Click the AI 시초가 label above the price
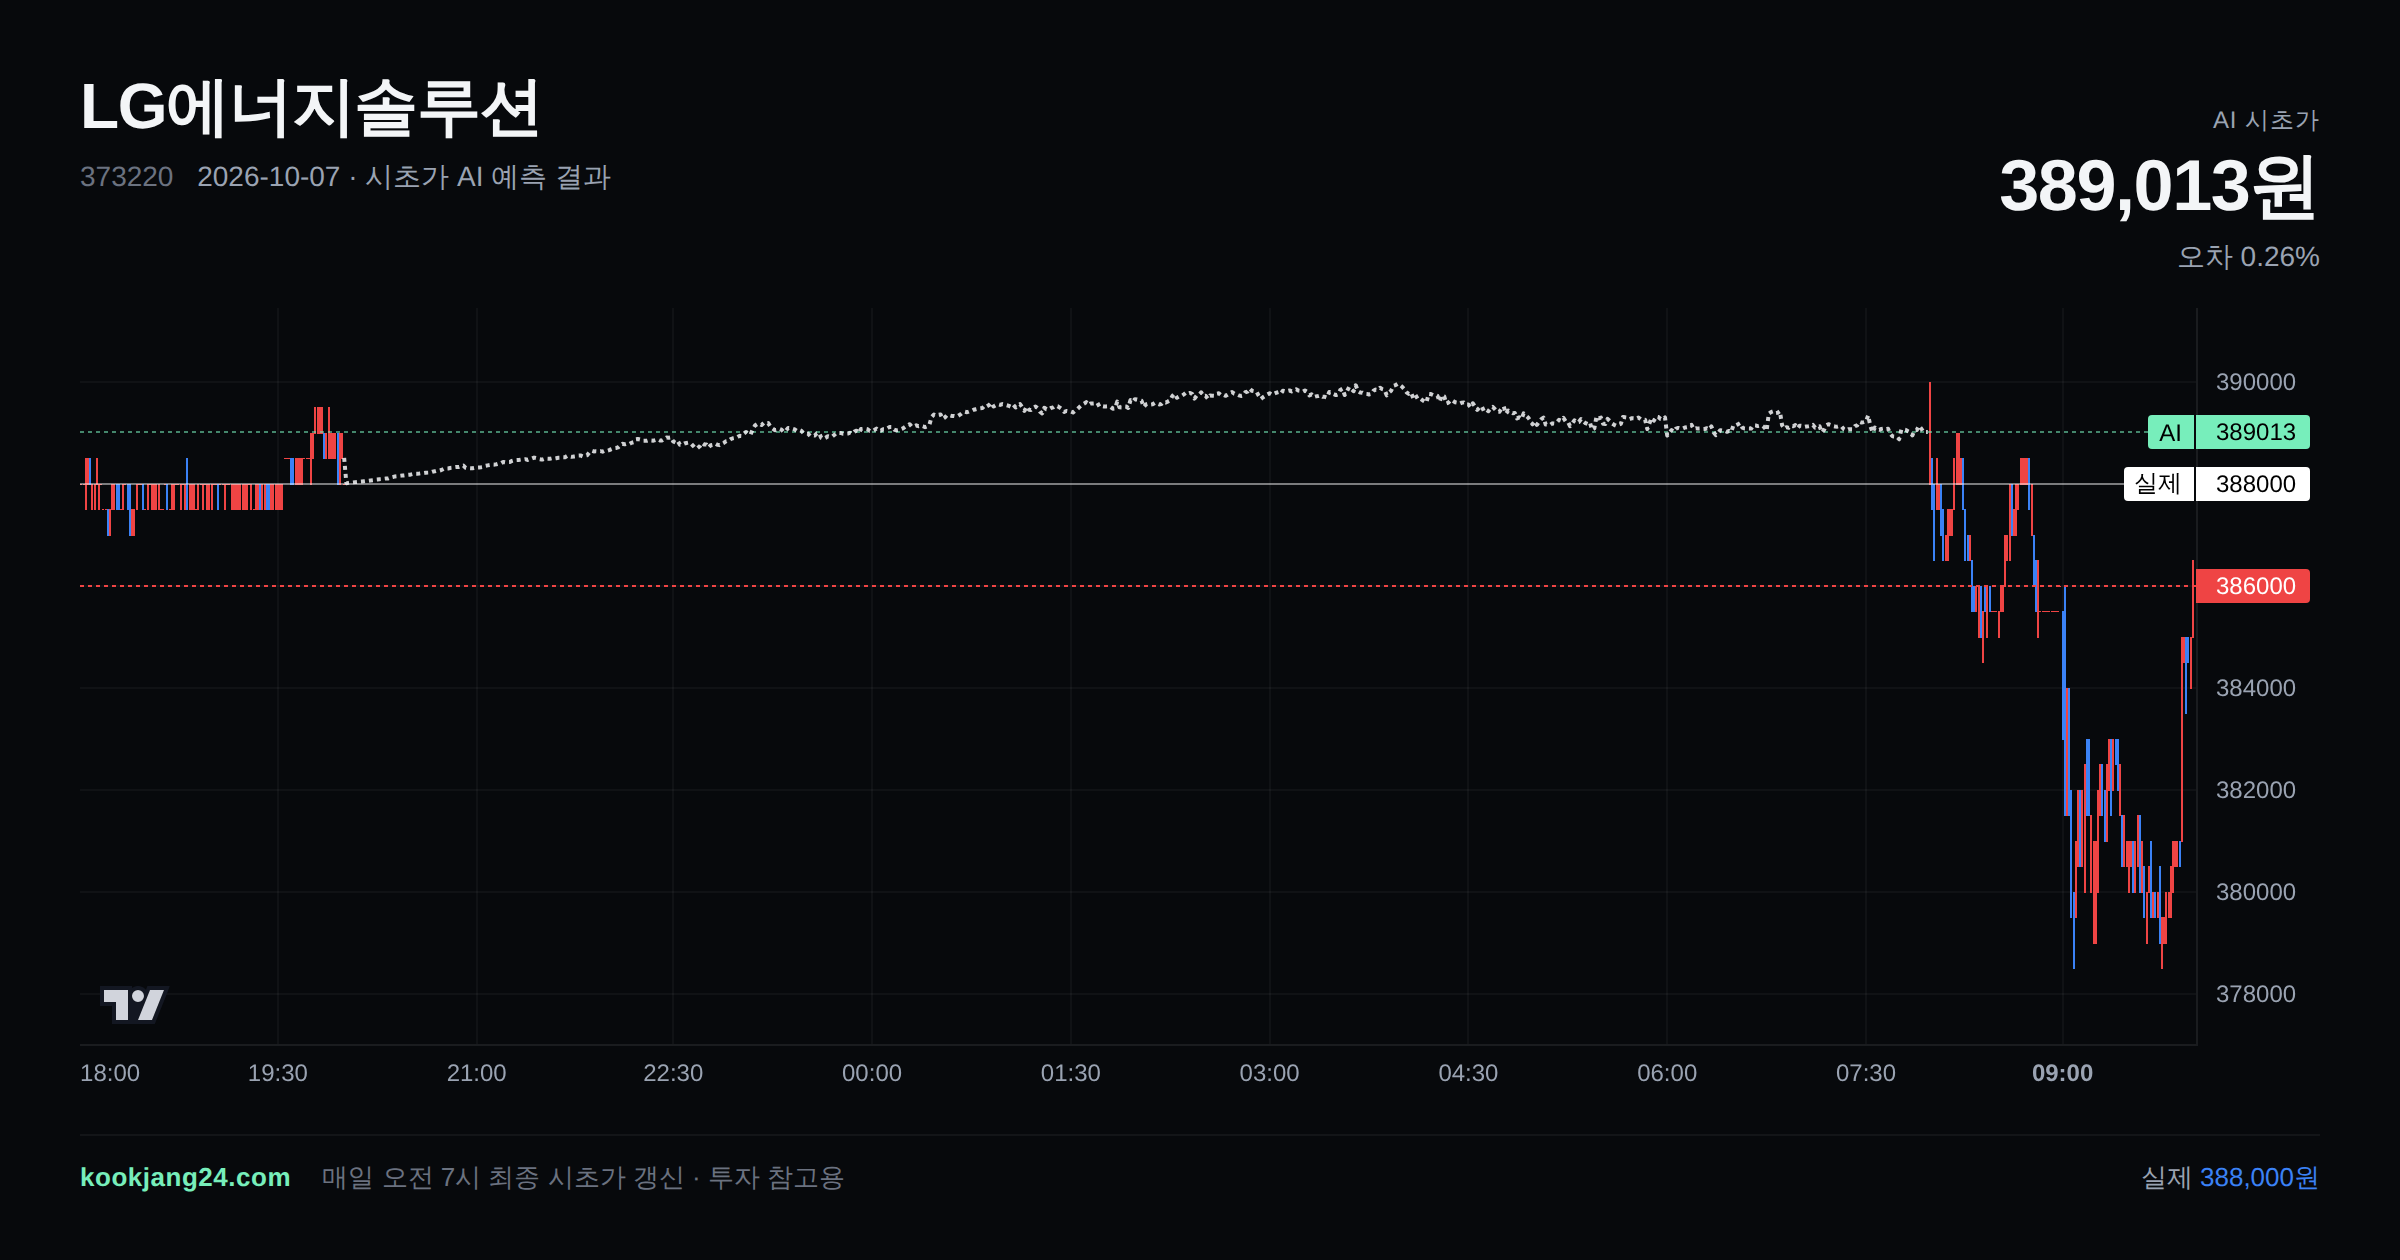 [x=2265, y=120]
